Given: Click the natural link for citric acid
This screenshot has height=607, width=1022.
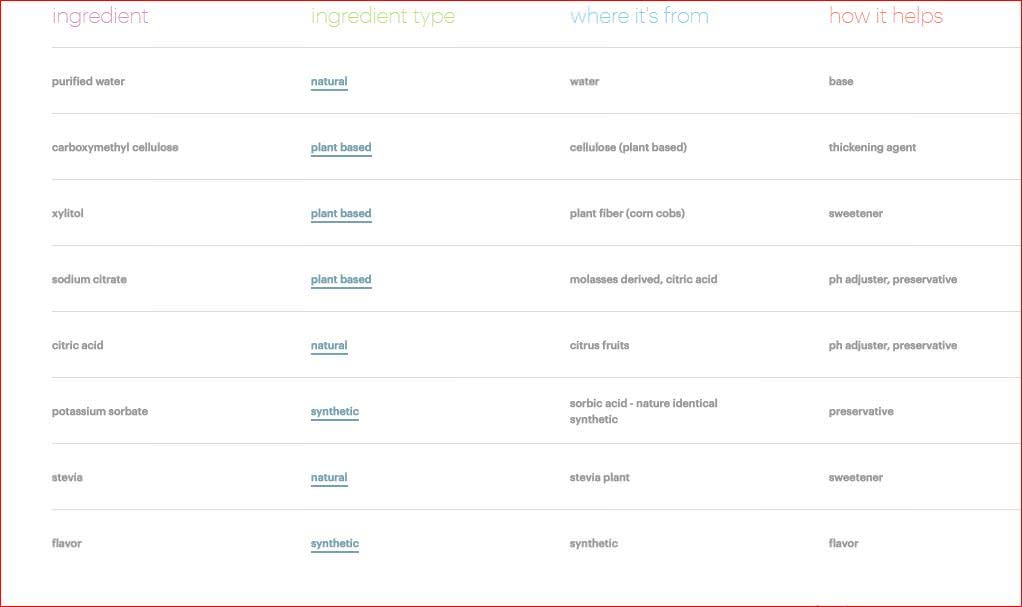Looking at the screenshot, I should pos(329,346).
